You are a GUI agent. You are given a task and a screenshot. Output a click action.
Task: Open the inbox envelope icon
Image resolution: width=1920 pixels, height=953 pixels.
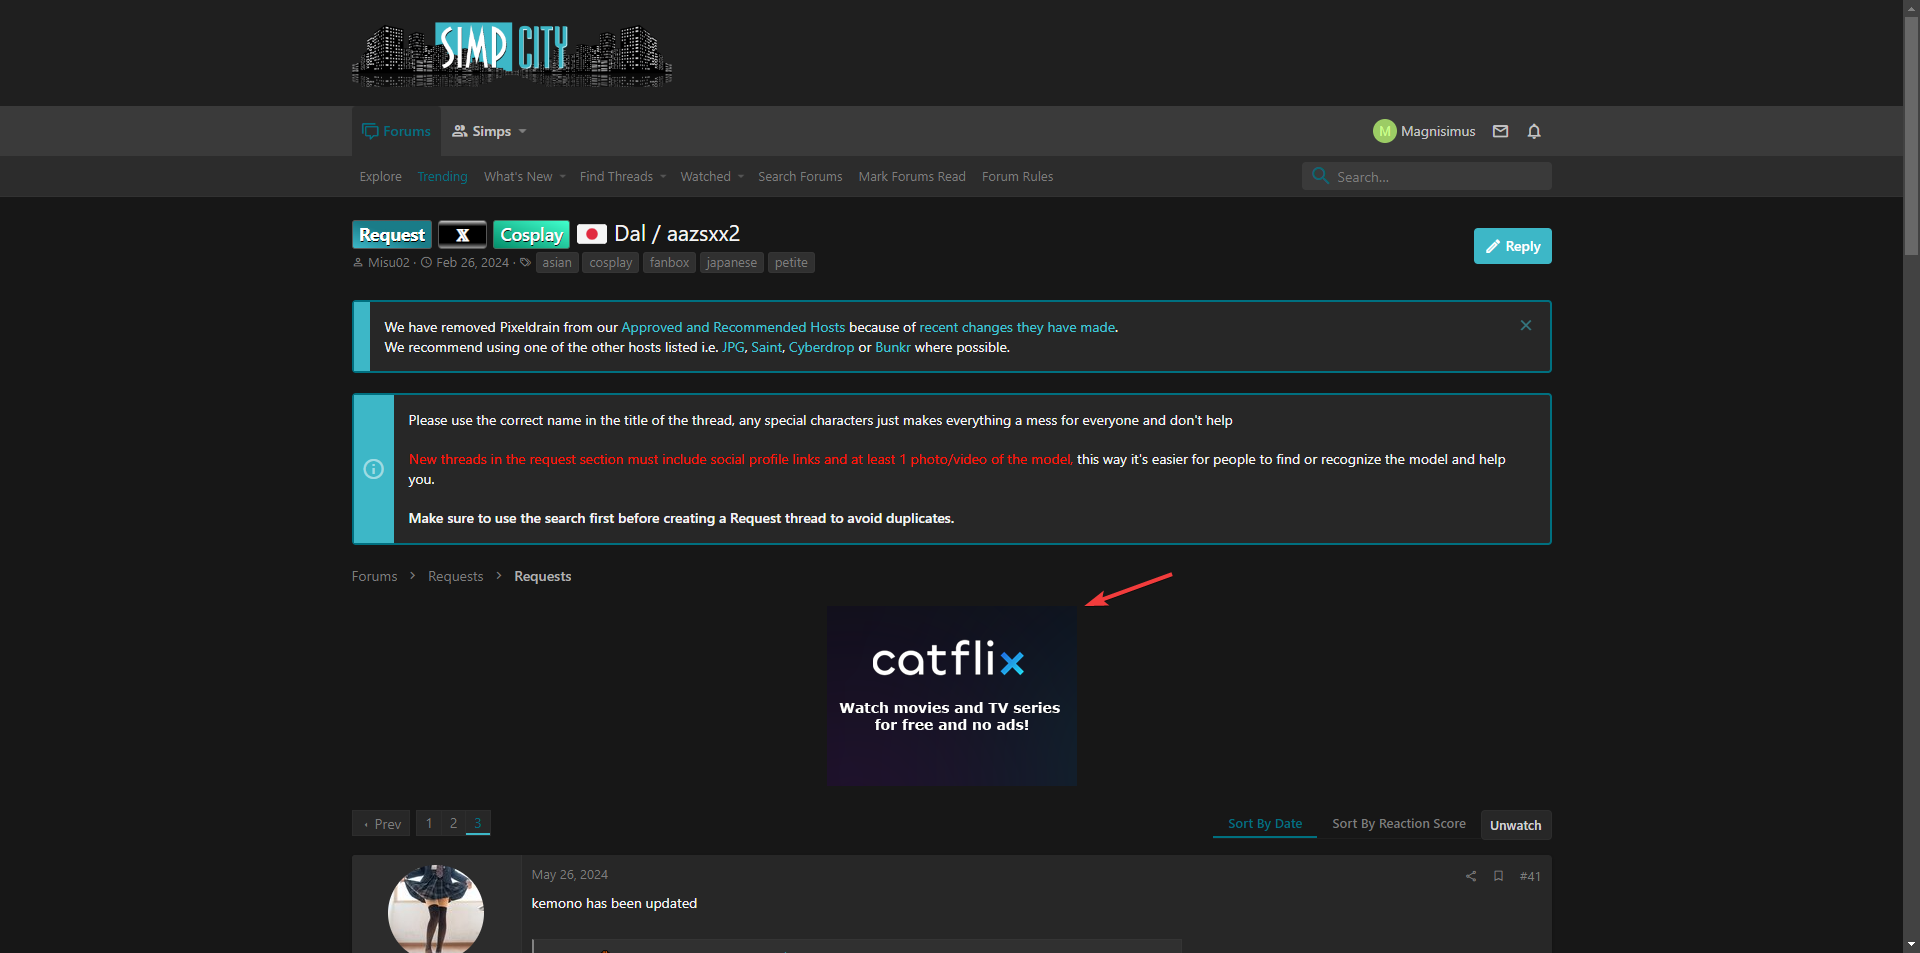pos(1500,131)
